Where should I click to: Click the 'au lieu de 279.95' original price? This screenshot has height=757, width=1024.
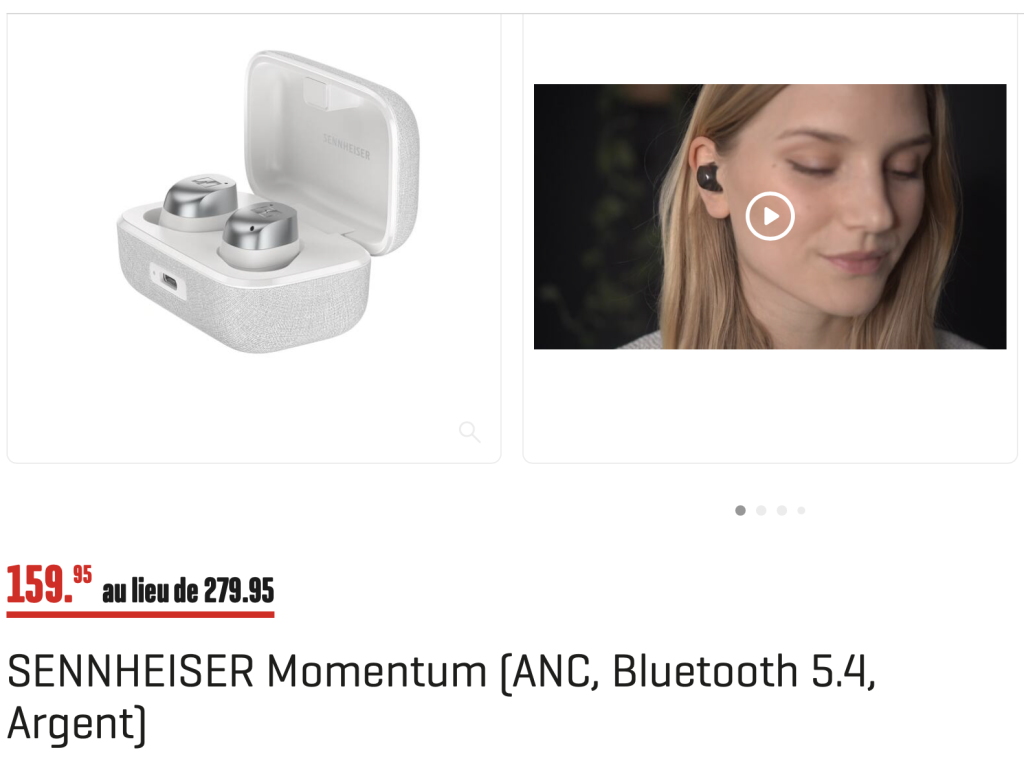point(188,590)
